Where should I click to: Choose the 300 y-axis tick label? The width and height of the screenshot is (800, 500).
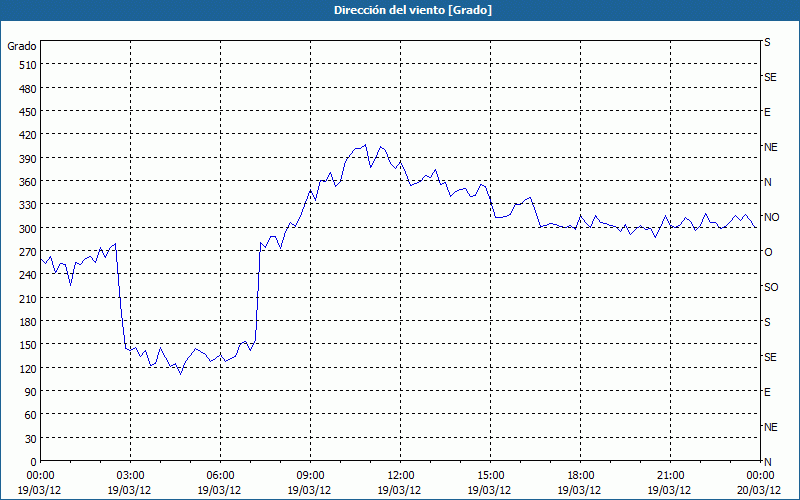[x=29, y=229]
